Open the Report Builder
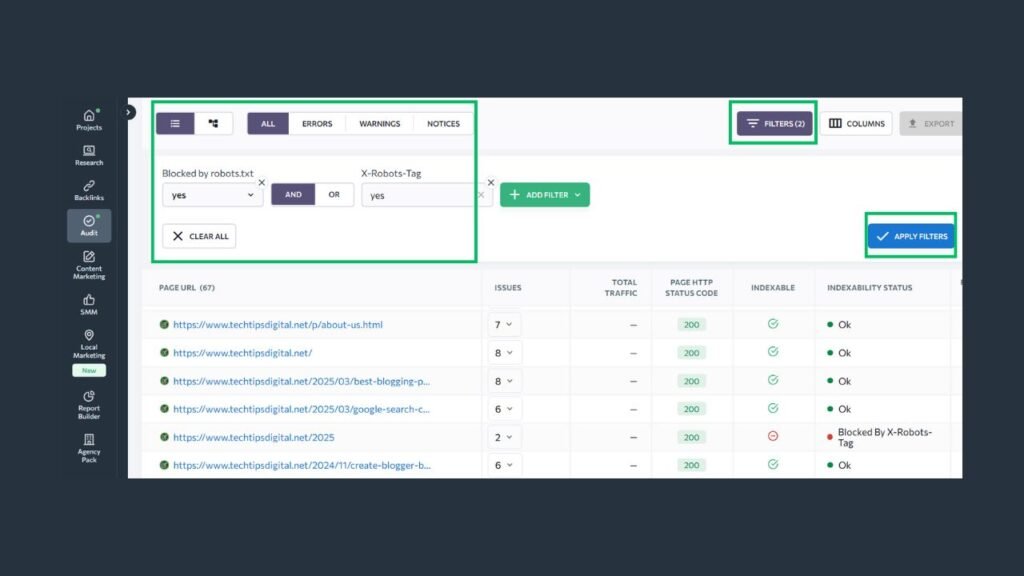 (x=89, y=405)
